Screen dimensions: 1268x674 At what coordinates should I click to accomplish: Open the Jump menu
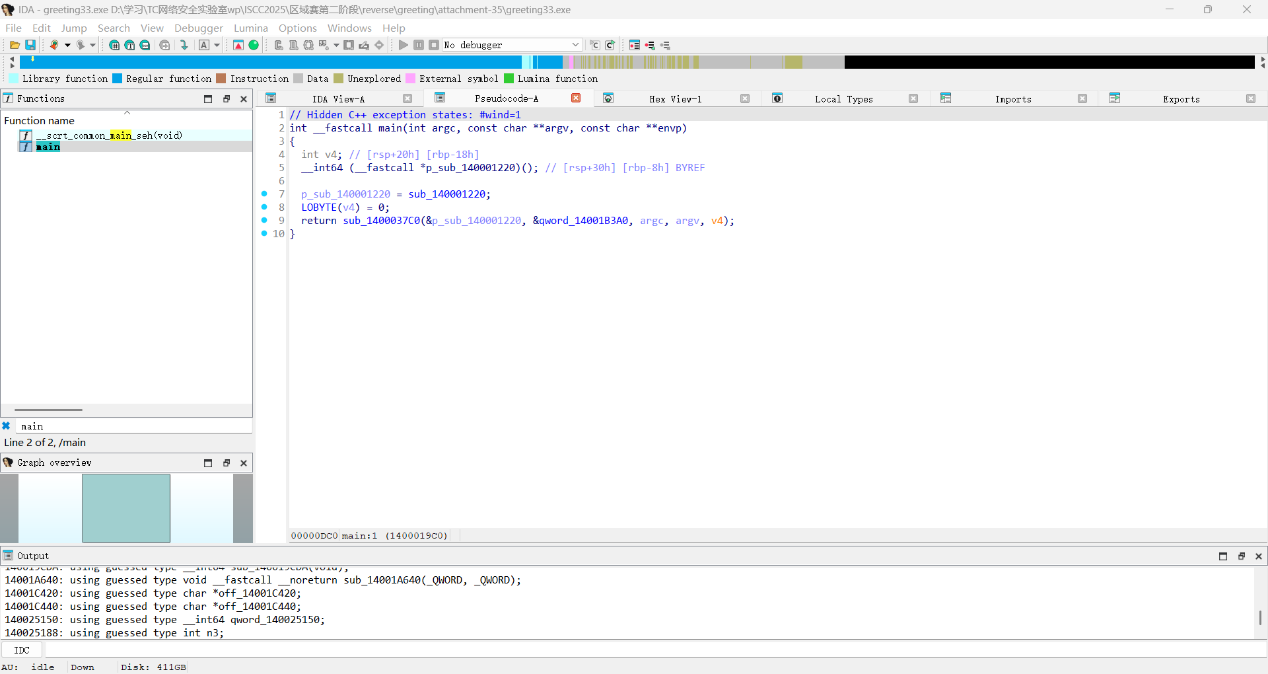pos(74,28)
